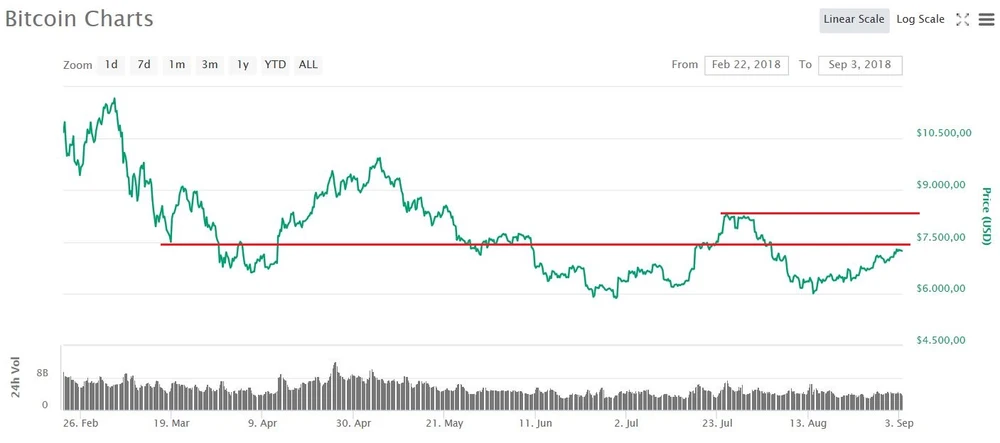
Task: Select YTD zoom range
Action: [275, 65]
